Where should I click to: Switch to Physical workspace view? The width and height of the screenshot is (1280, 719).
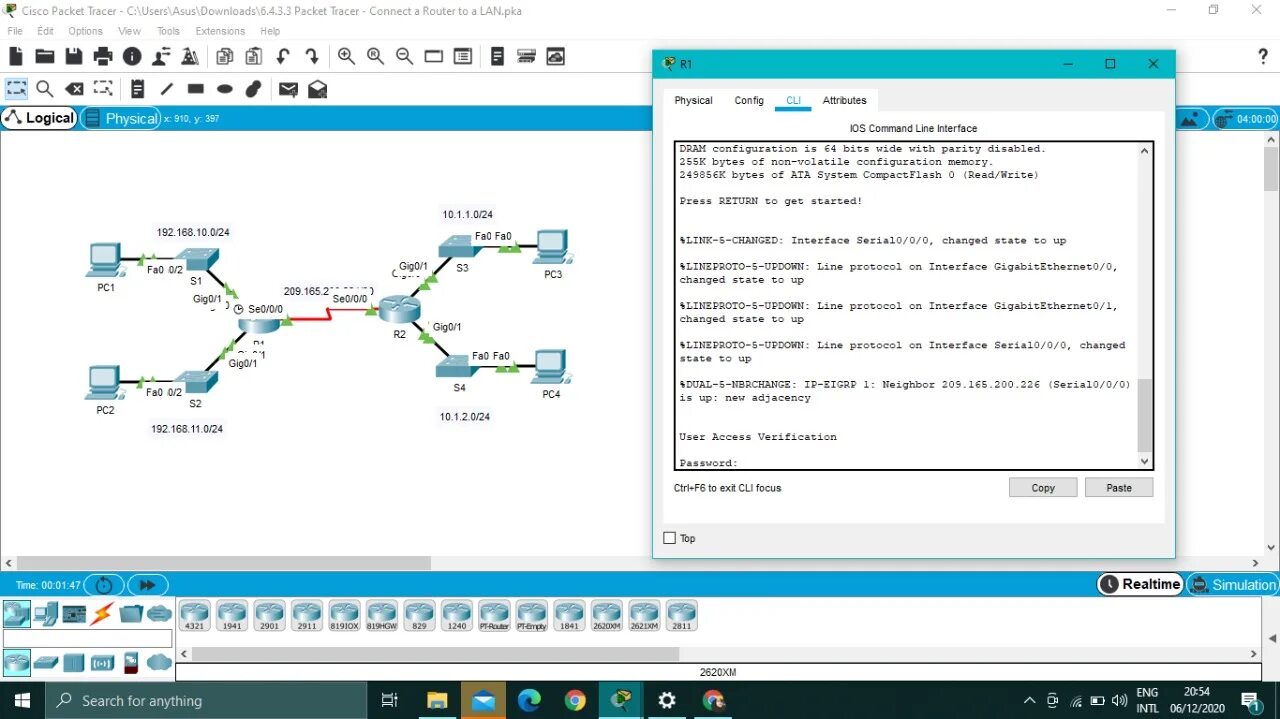[120, 118]
